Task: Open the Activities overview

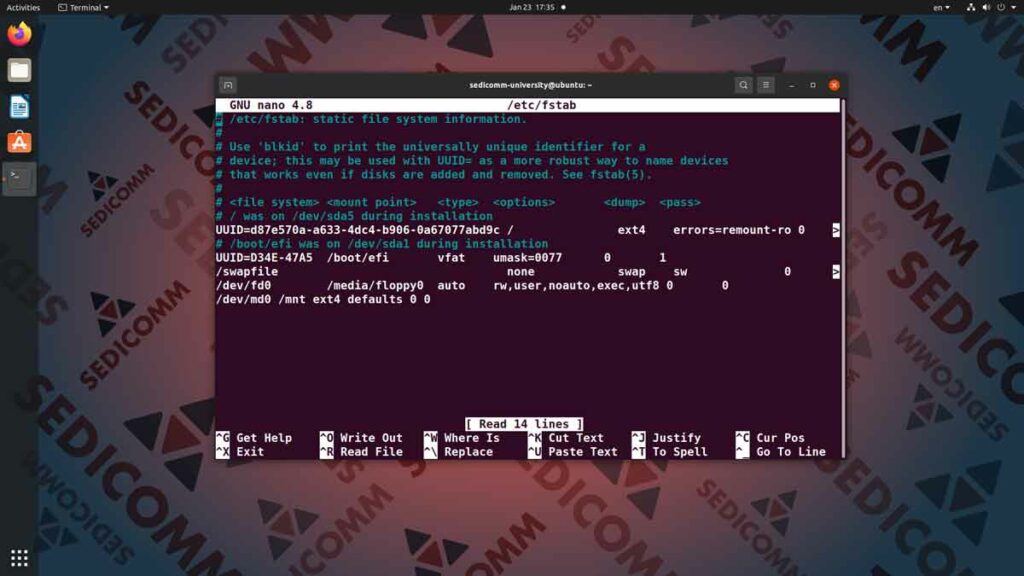Action: (x=23, y=7)
